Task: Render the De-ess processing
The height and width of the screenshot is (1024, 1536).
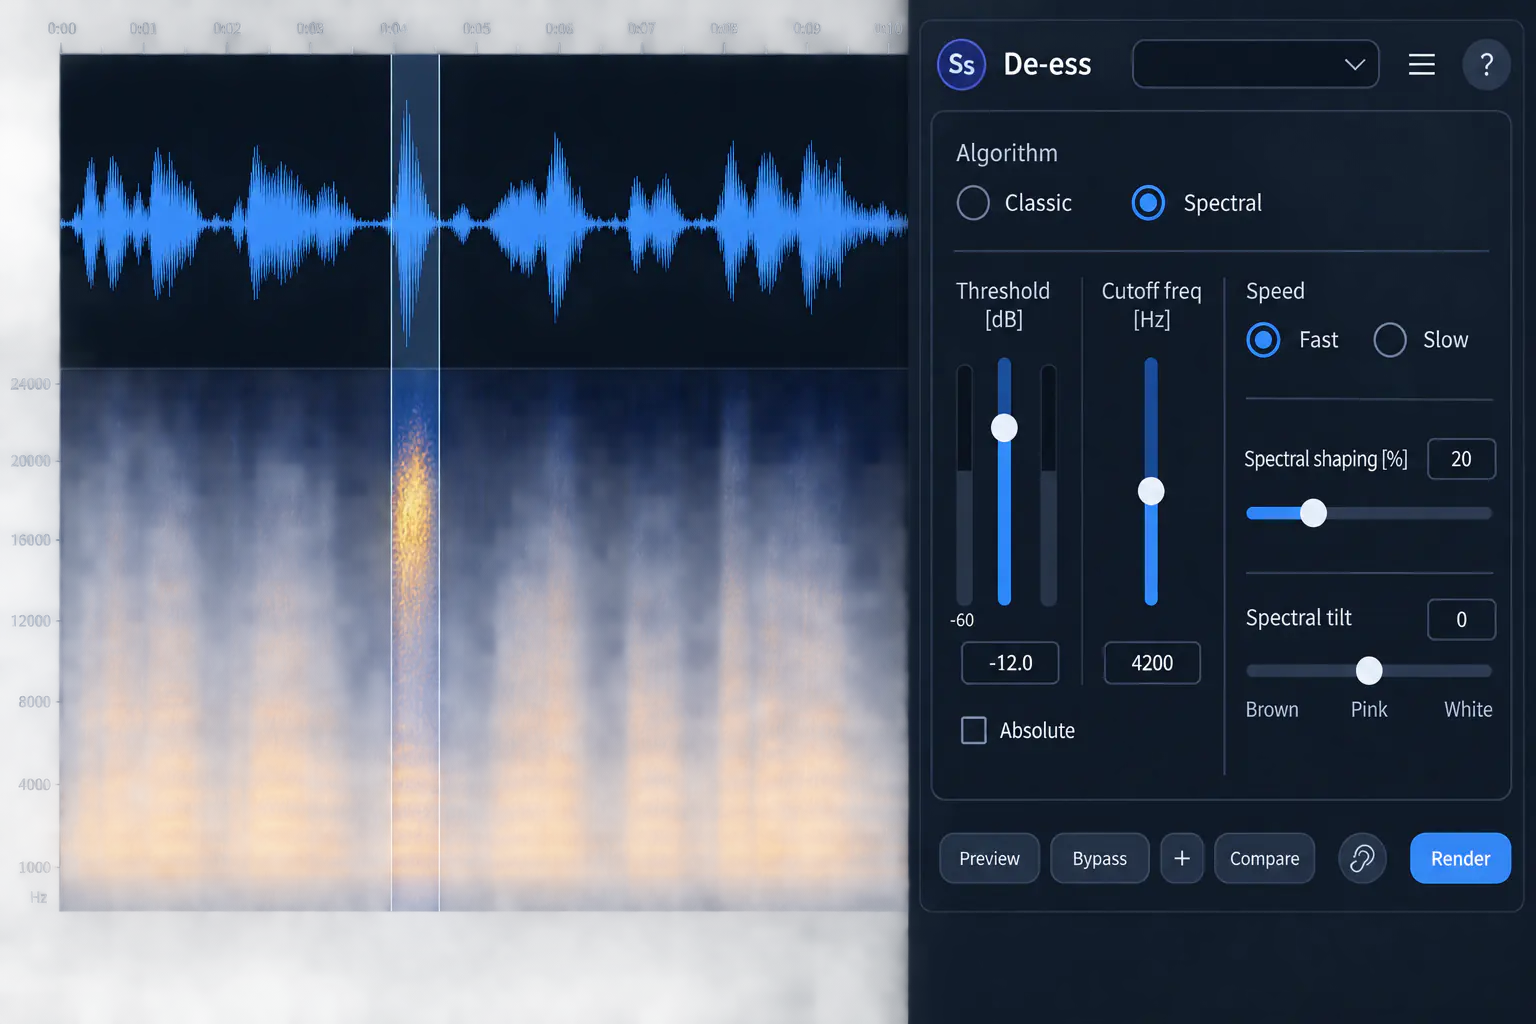Action: (x=1460, y=858)
